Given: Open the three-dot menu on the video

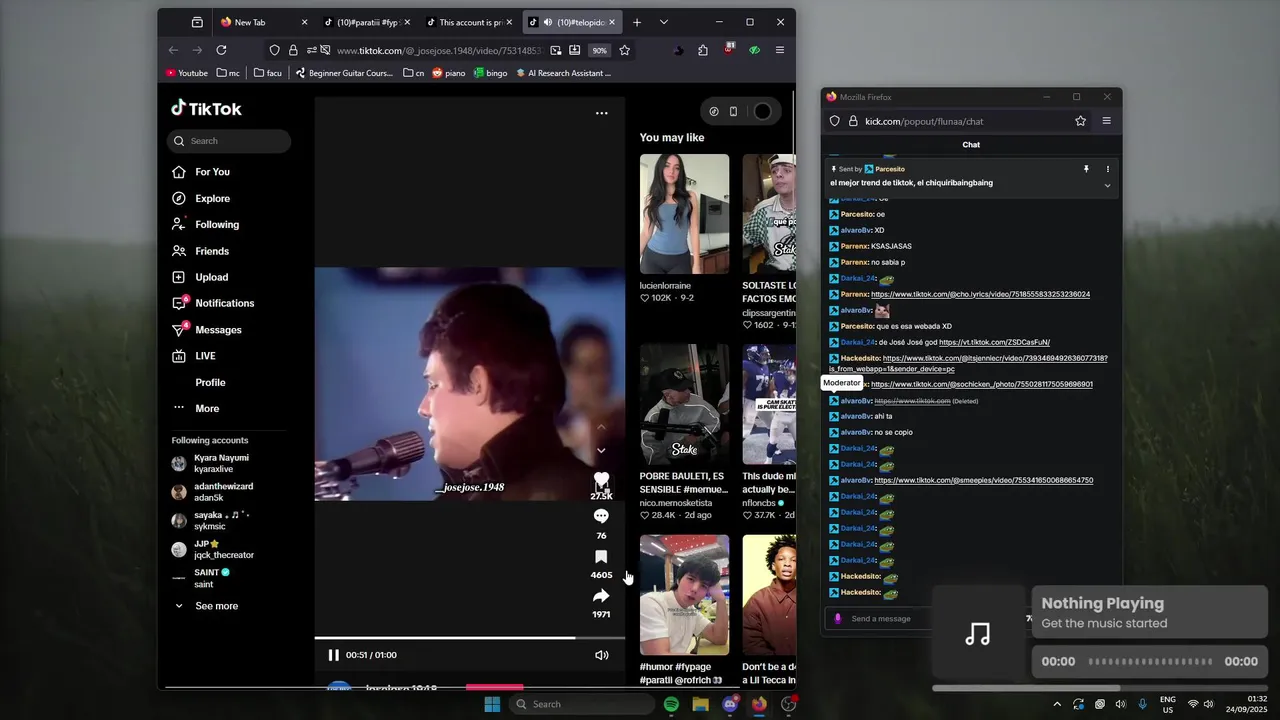Looking at the screenshot, I should pos(601,113).
